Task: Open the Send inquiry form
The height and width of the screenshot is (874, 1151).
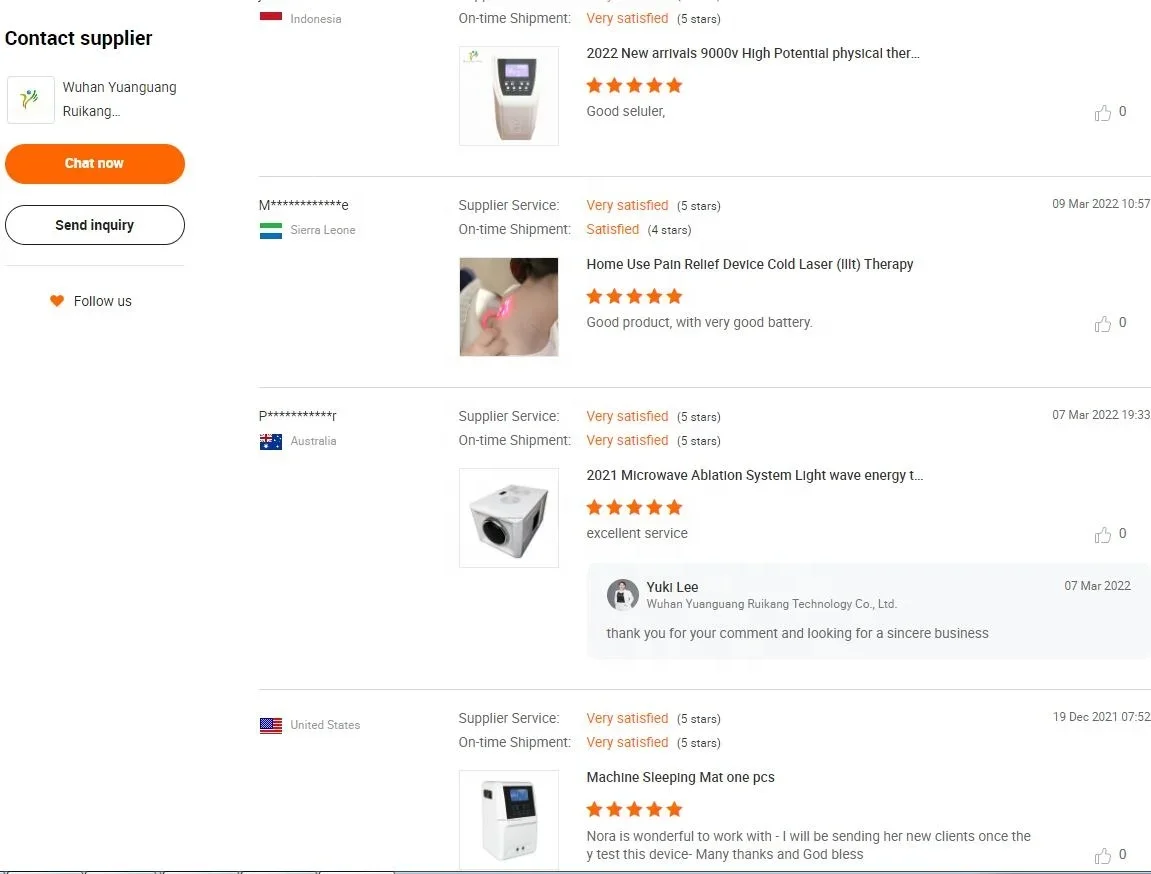Action: tap(95, 225)
